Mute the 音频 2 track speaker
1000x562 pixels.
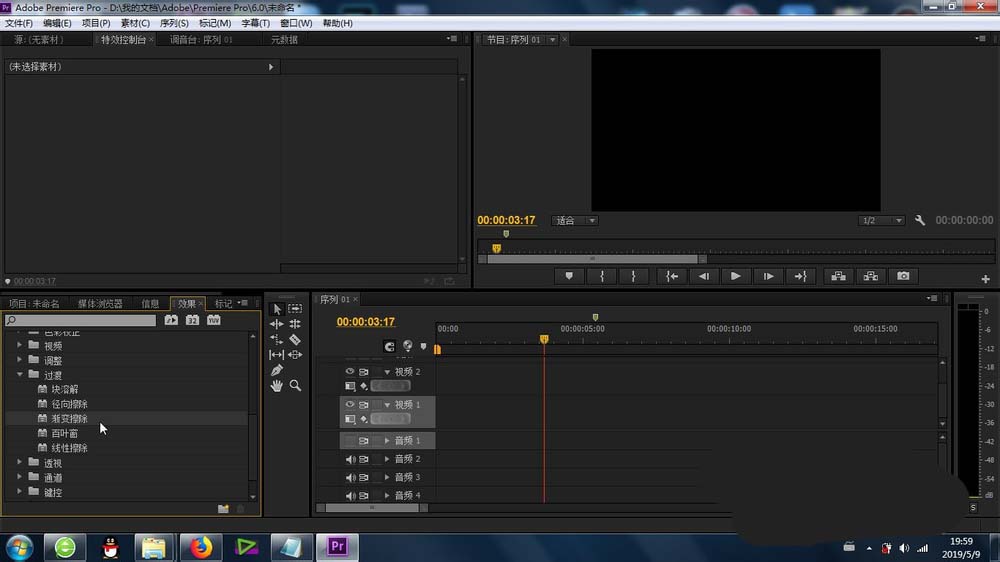[350, 459]
